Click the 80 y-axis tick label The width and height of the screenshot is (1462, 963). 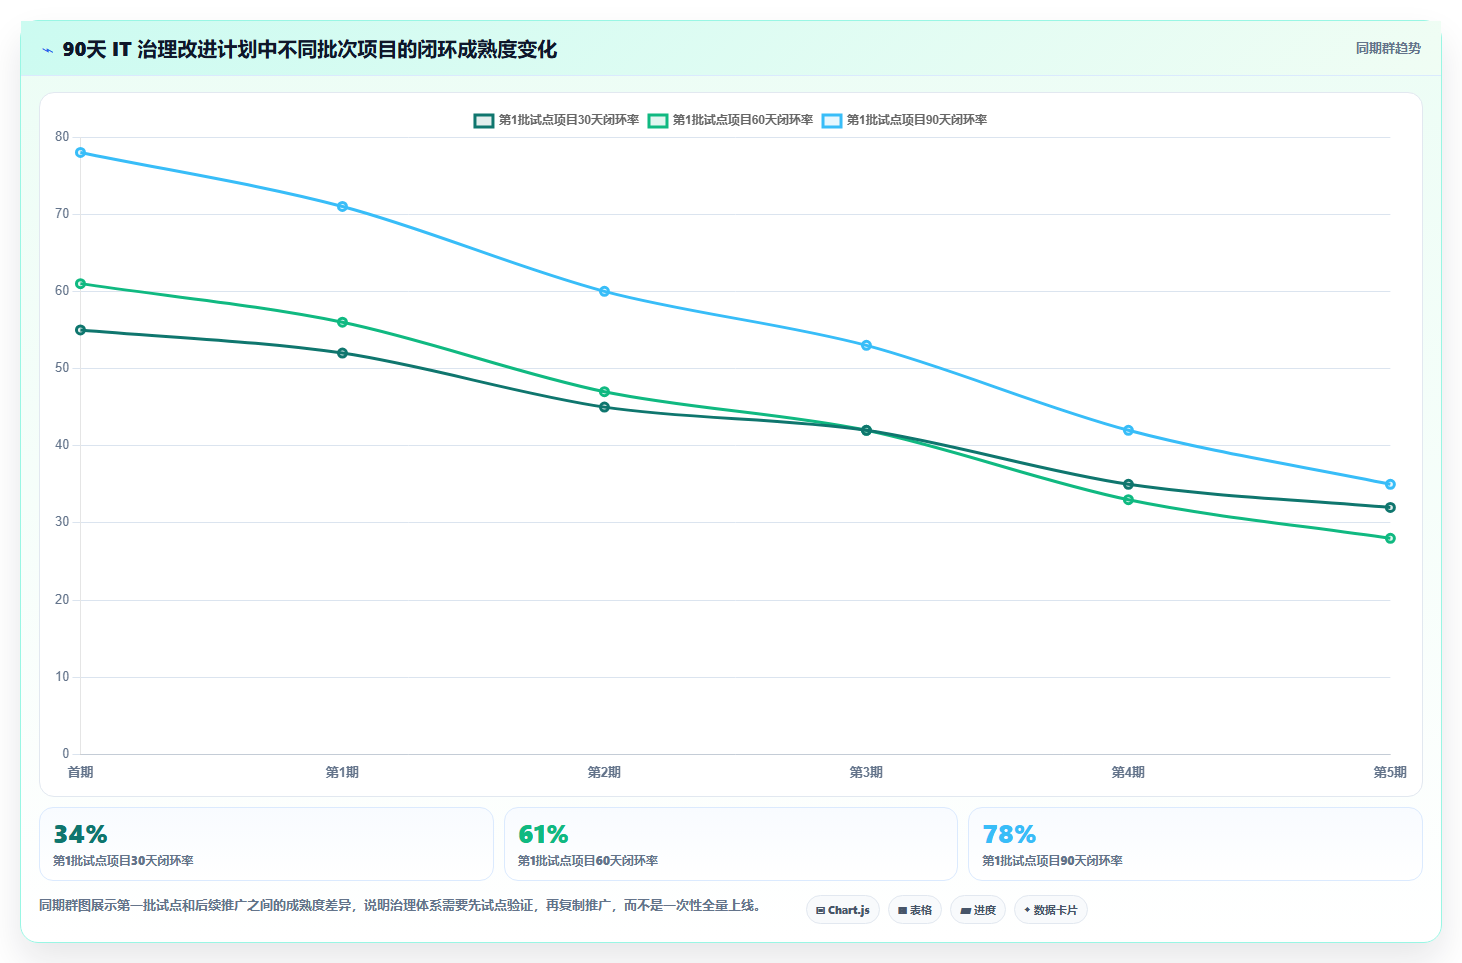click(x=62, y=137)
